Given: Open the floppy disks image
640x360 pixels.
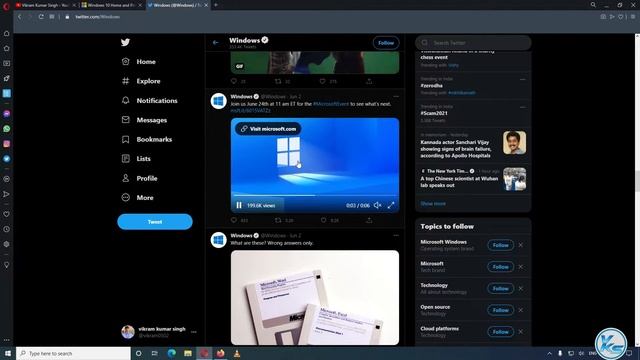Looking at the screenshot, I should 315,298.
